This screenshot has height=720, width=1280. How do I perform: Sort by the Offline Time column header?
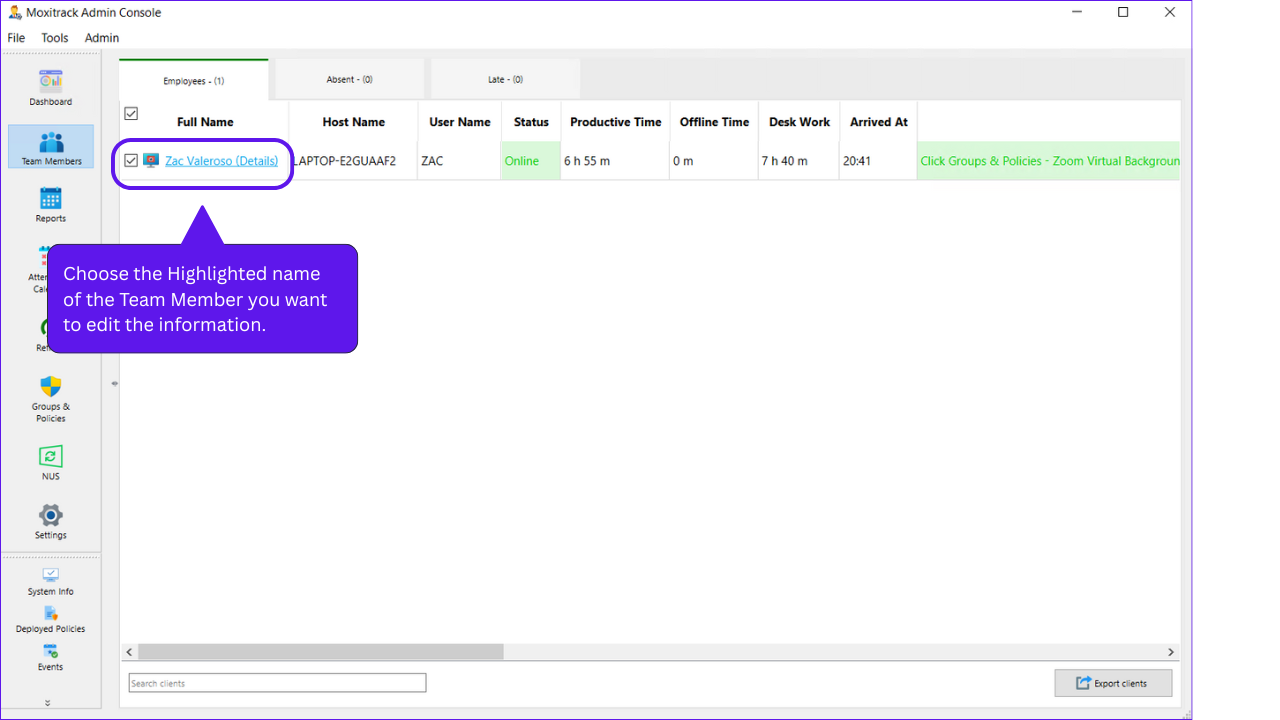(x=714, y=122)
